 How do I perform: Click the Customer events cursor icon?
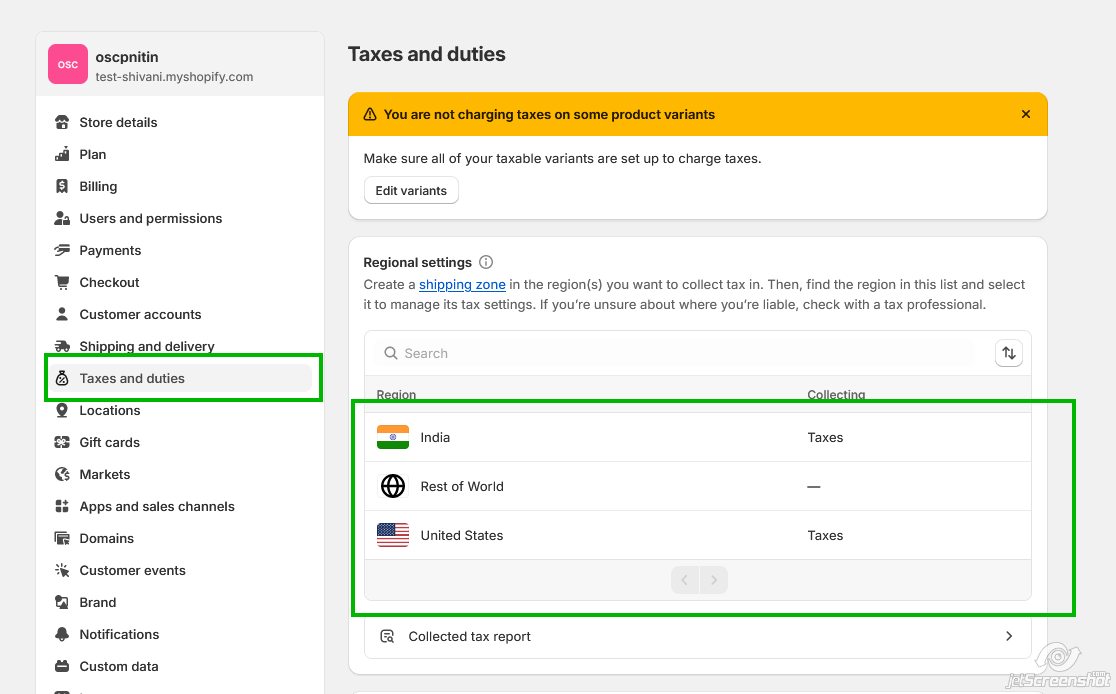click(x=62, y=571)
